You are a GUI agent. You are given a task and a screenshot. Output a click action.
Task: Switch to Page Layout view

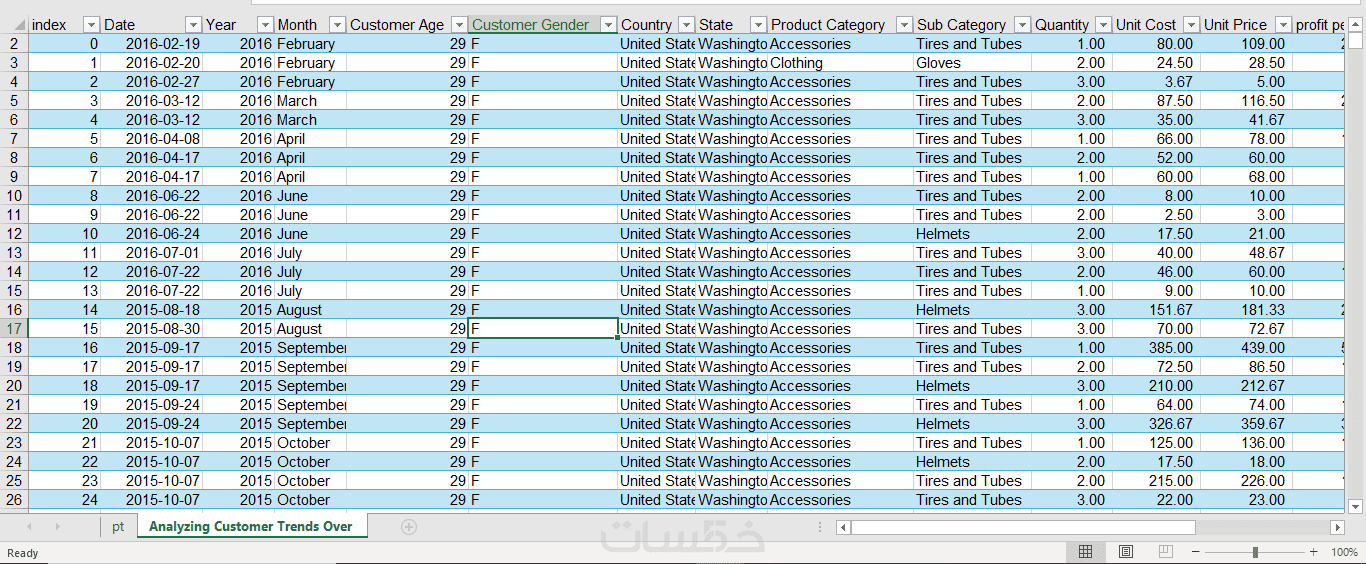click(1125, 552)
